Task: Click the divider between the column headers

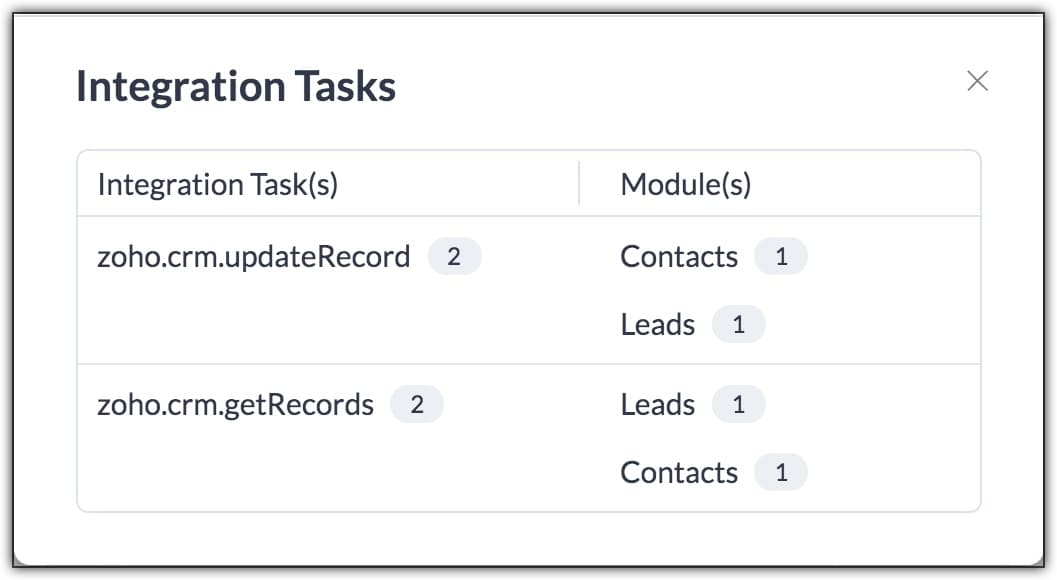Action: [579, 184]
